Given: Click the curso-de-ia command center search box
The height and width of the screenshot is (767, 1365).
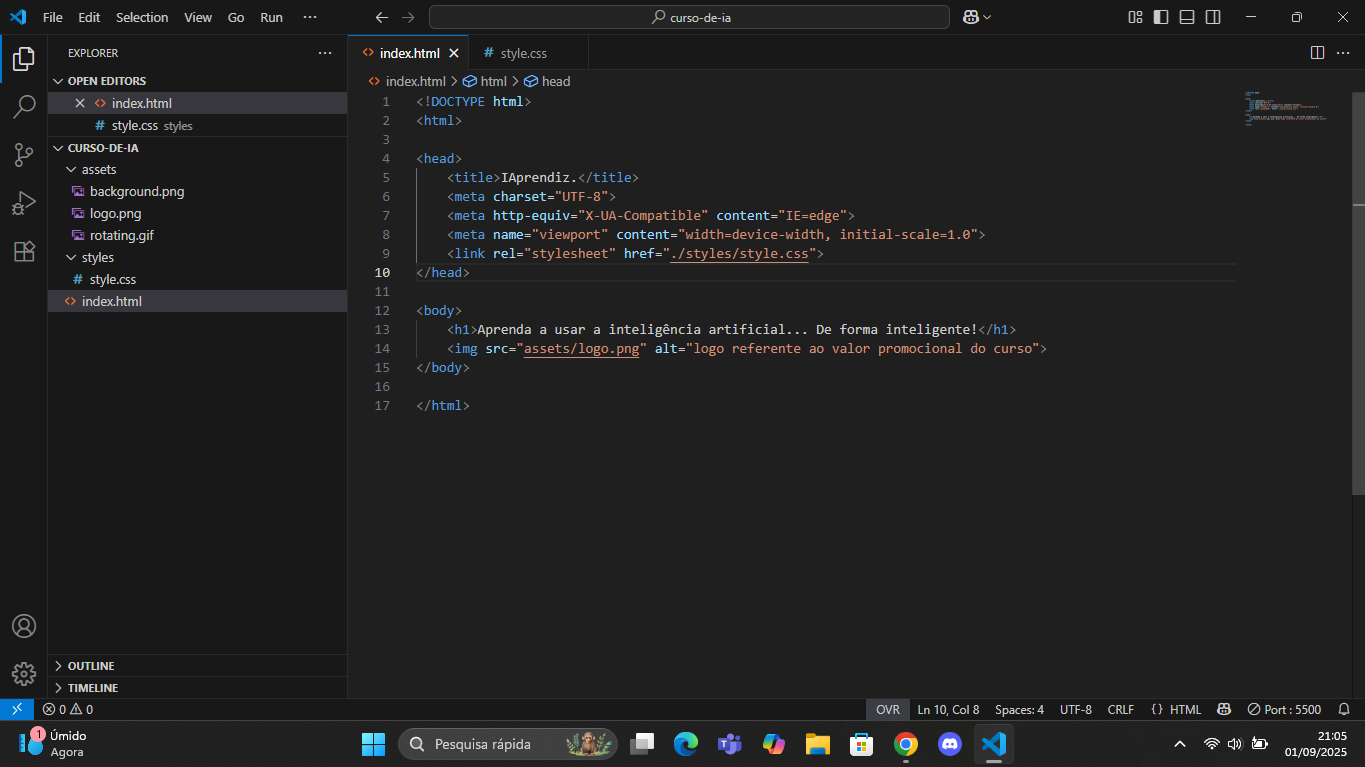Looking at the screenshot, I should pyautogui.click(x=689, y=17).
